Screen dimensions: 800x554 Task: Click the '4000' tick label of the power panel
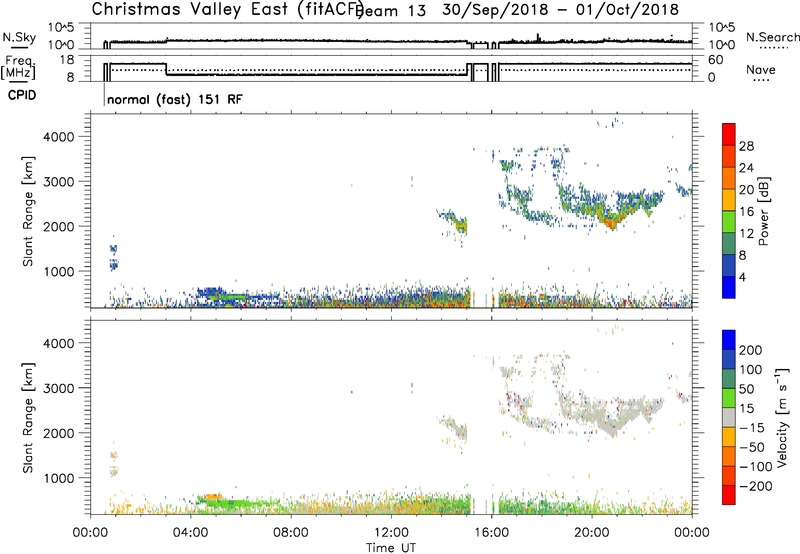coord(59,137)
